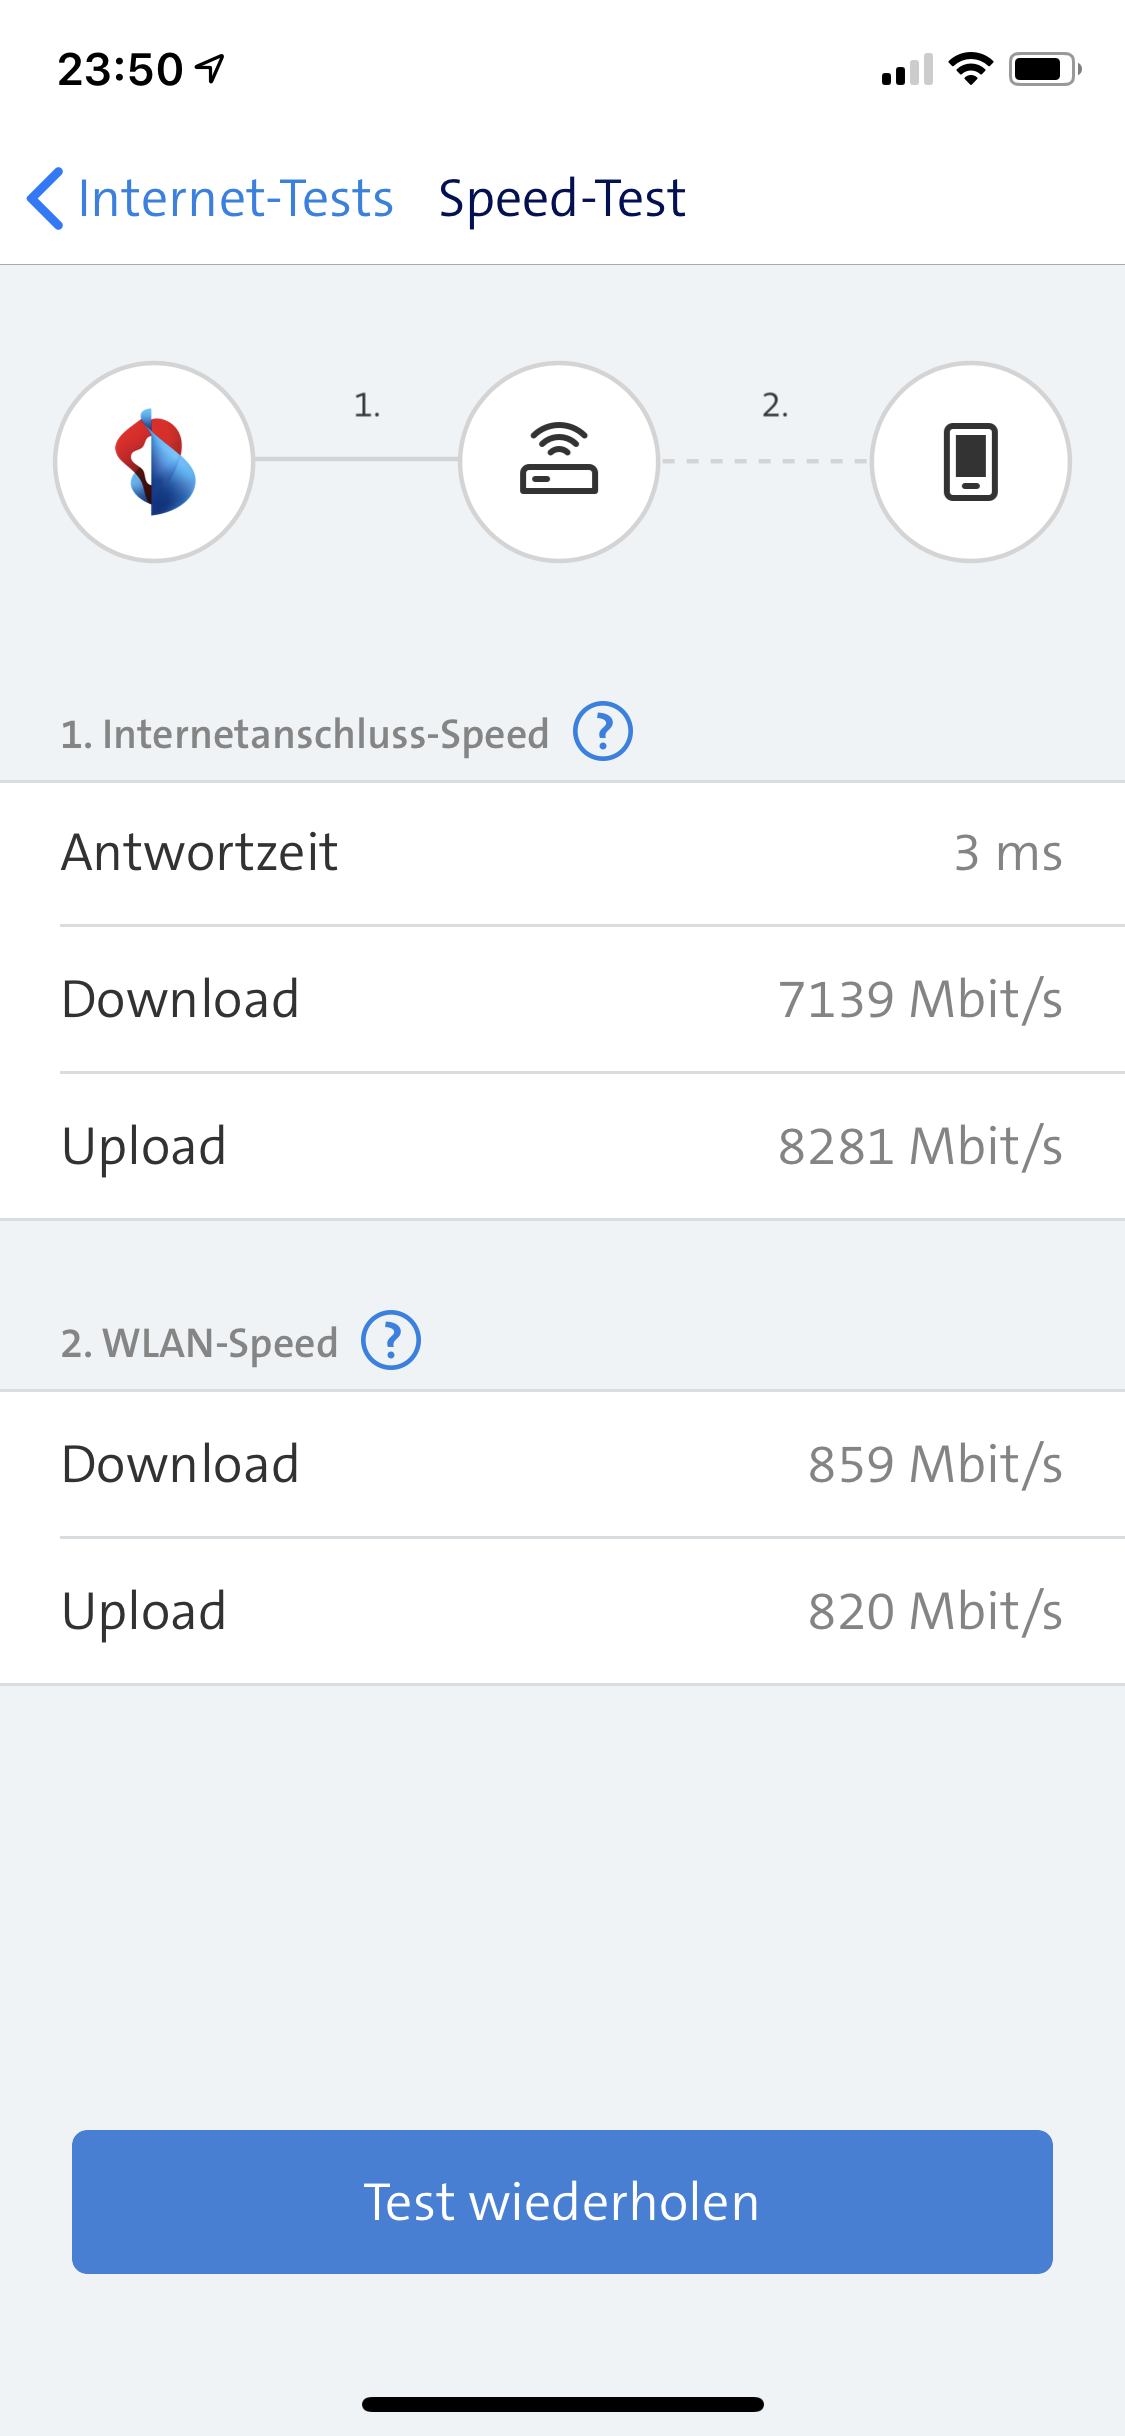Tap the battery status icon
Image resolution: width=1125 pixels, height=2436 pixels.
coord(1044,69)
